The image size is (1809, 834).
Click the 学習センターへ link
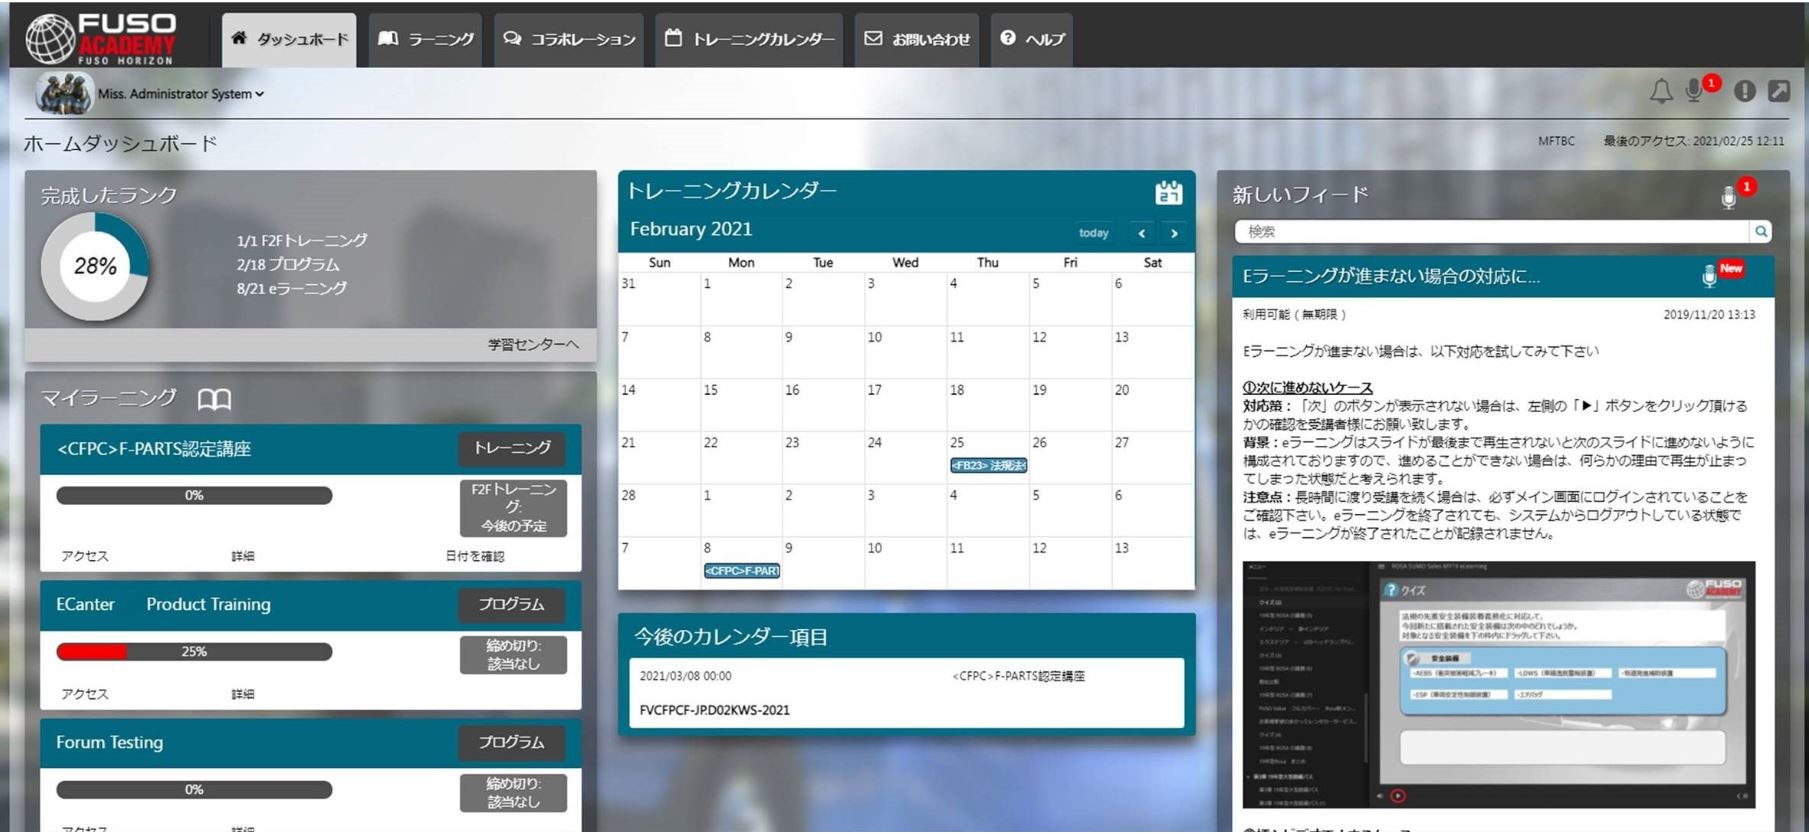533,345
